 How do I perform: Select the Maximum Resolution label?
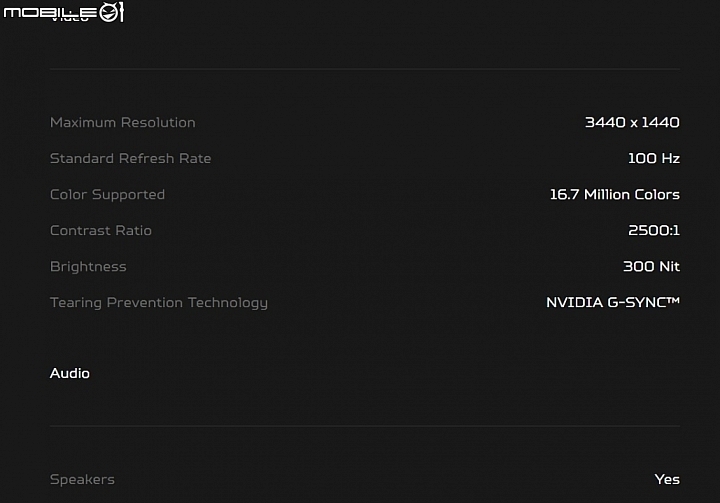[123, 123]
